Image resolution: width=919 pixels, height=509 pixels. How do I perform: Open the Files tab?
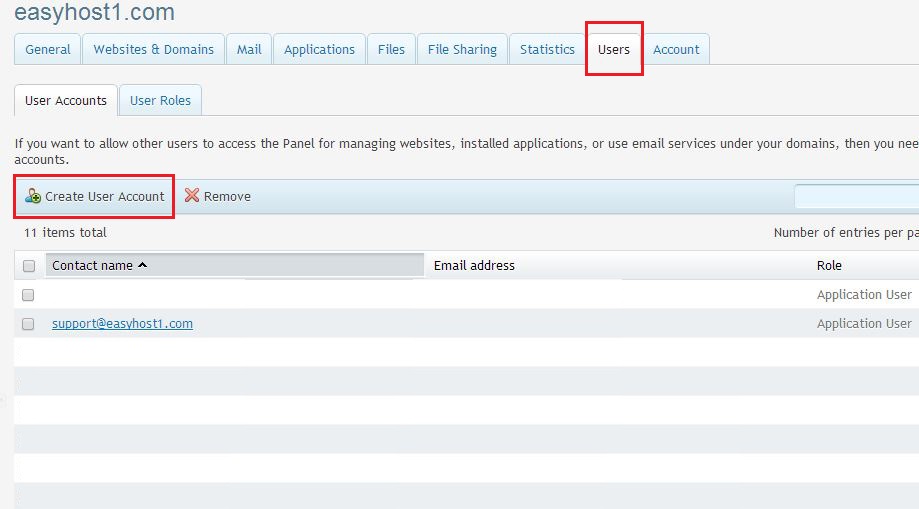click(x=391, y=49)
